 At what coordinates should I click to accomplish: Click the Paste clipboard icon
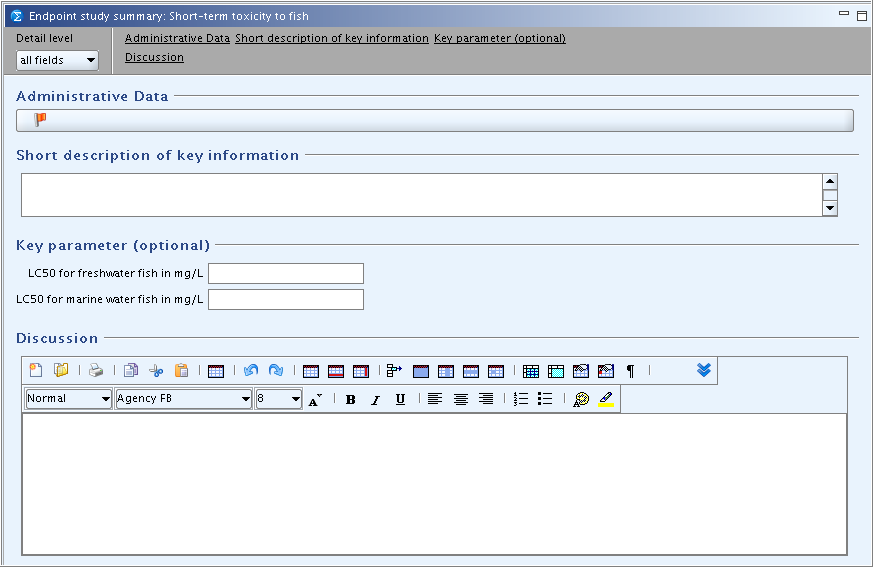pyautogui.click(x=182, y=370)
